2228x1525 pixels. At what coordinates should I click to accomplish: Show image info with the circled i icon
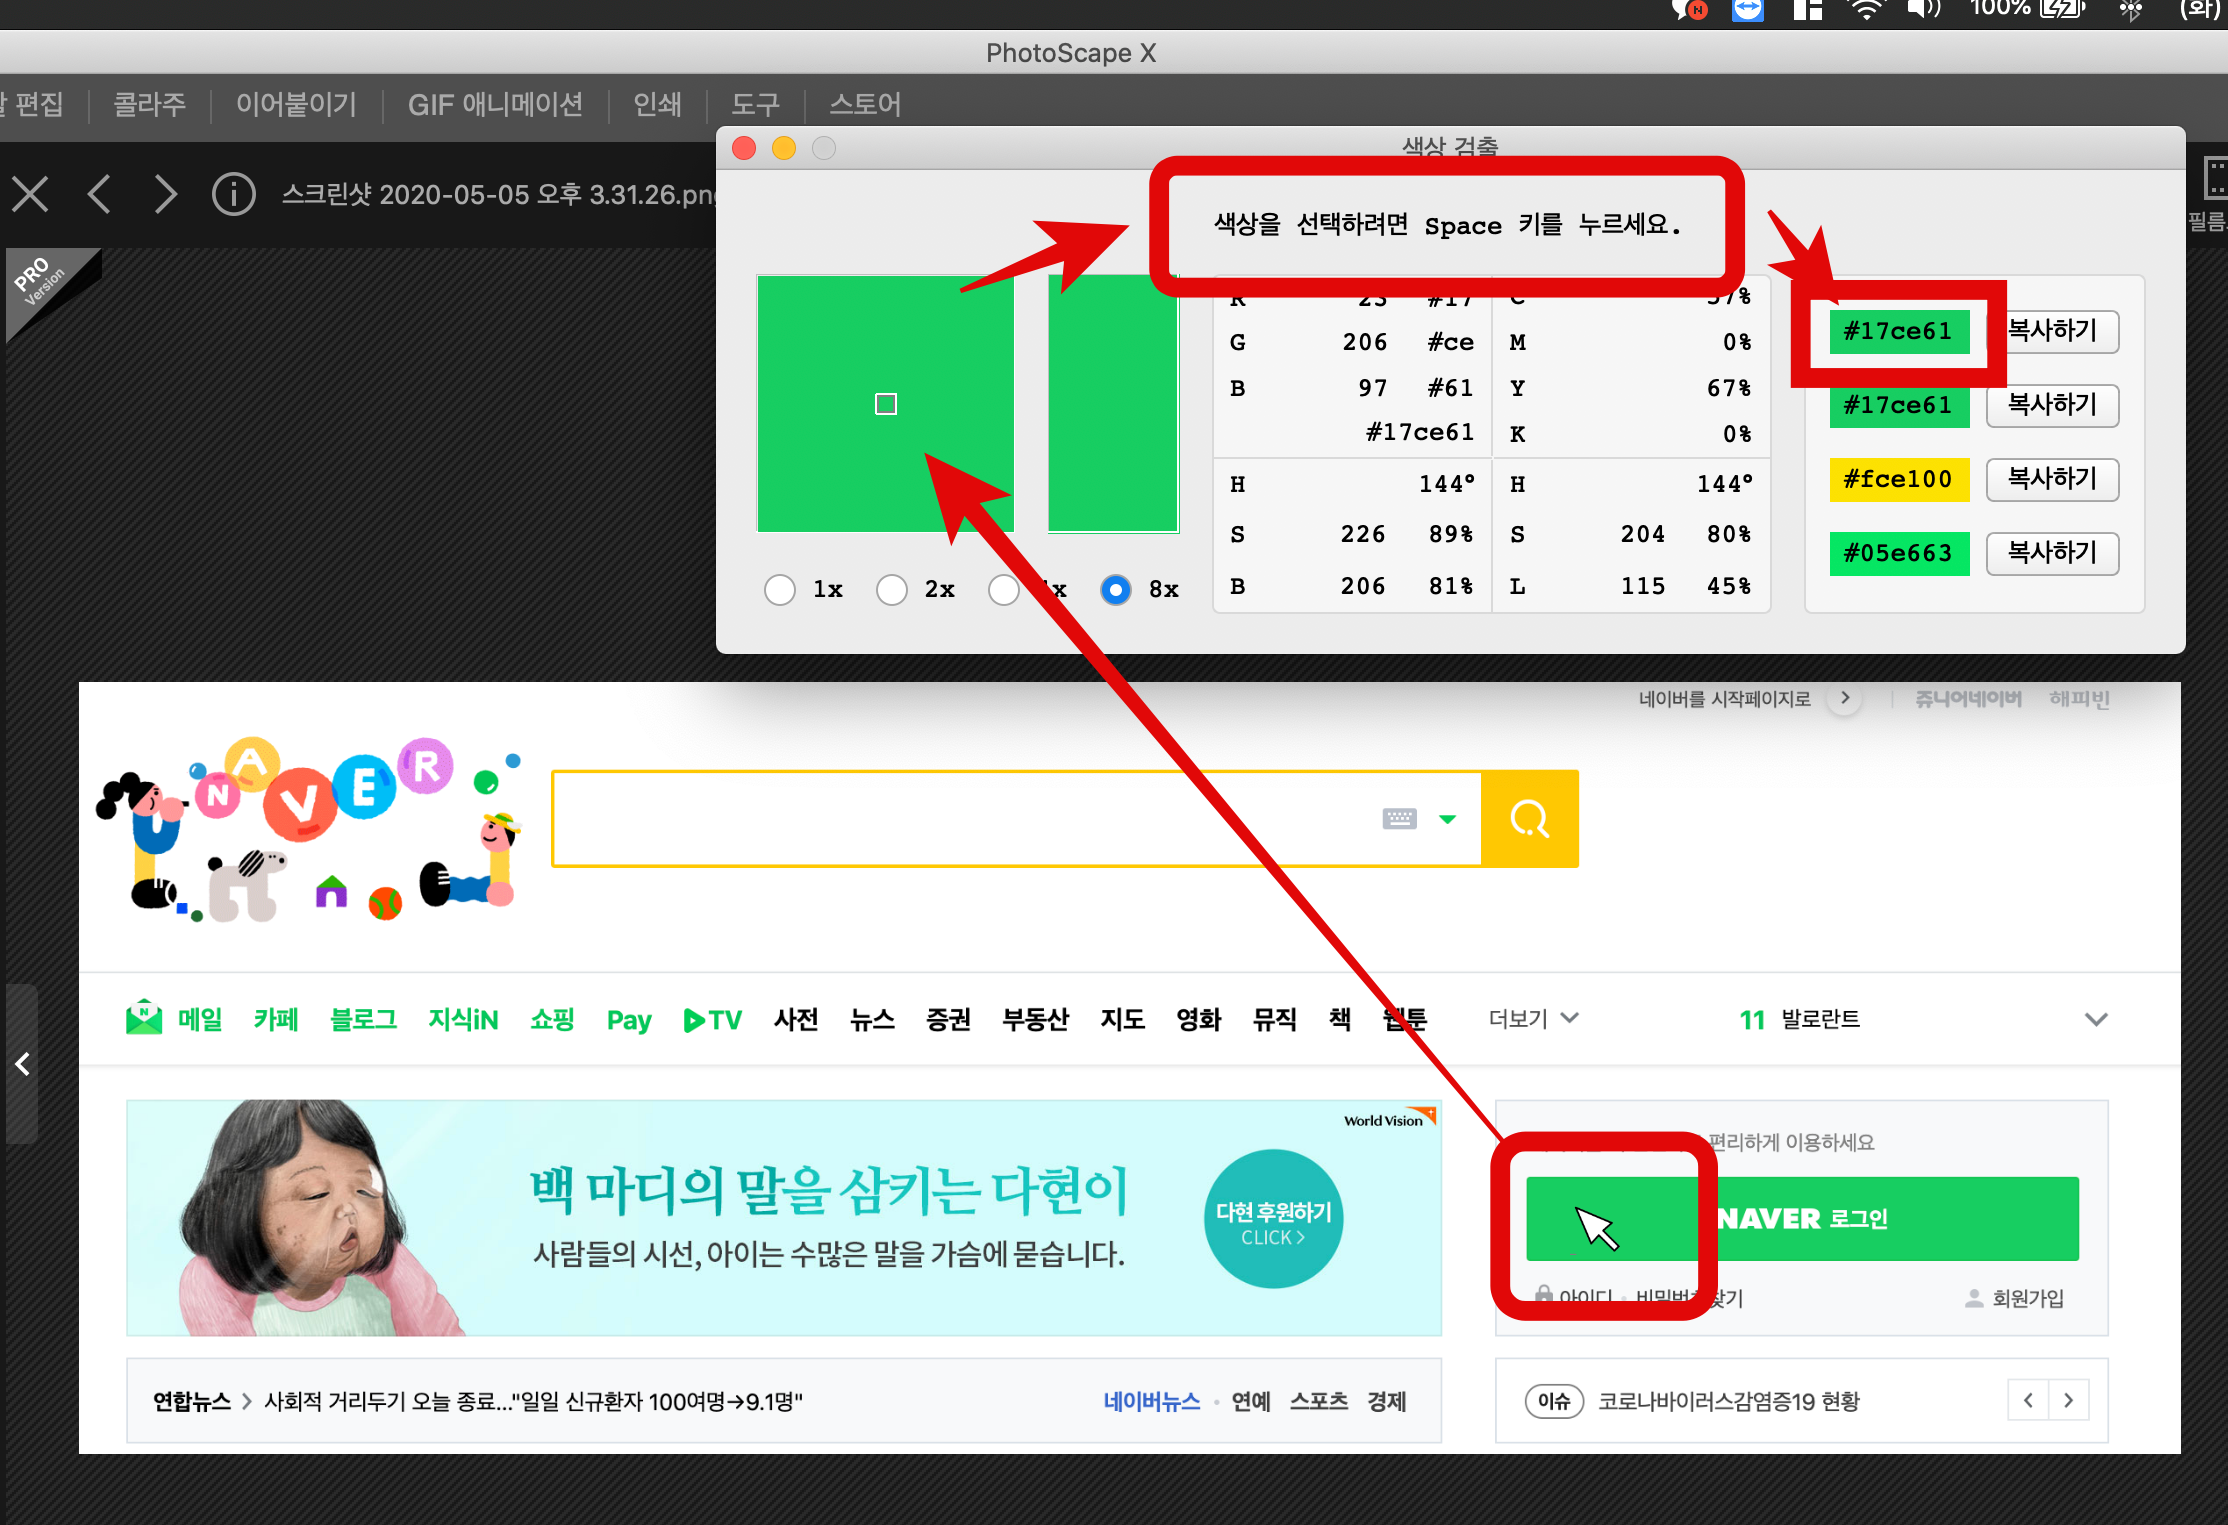234,194
